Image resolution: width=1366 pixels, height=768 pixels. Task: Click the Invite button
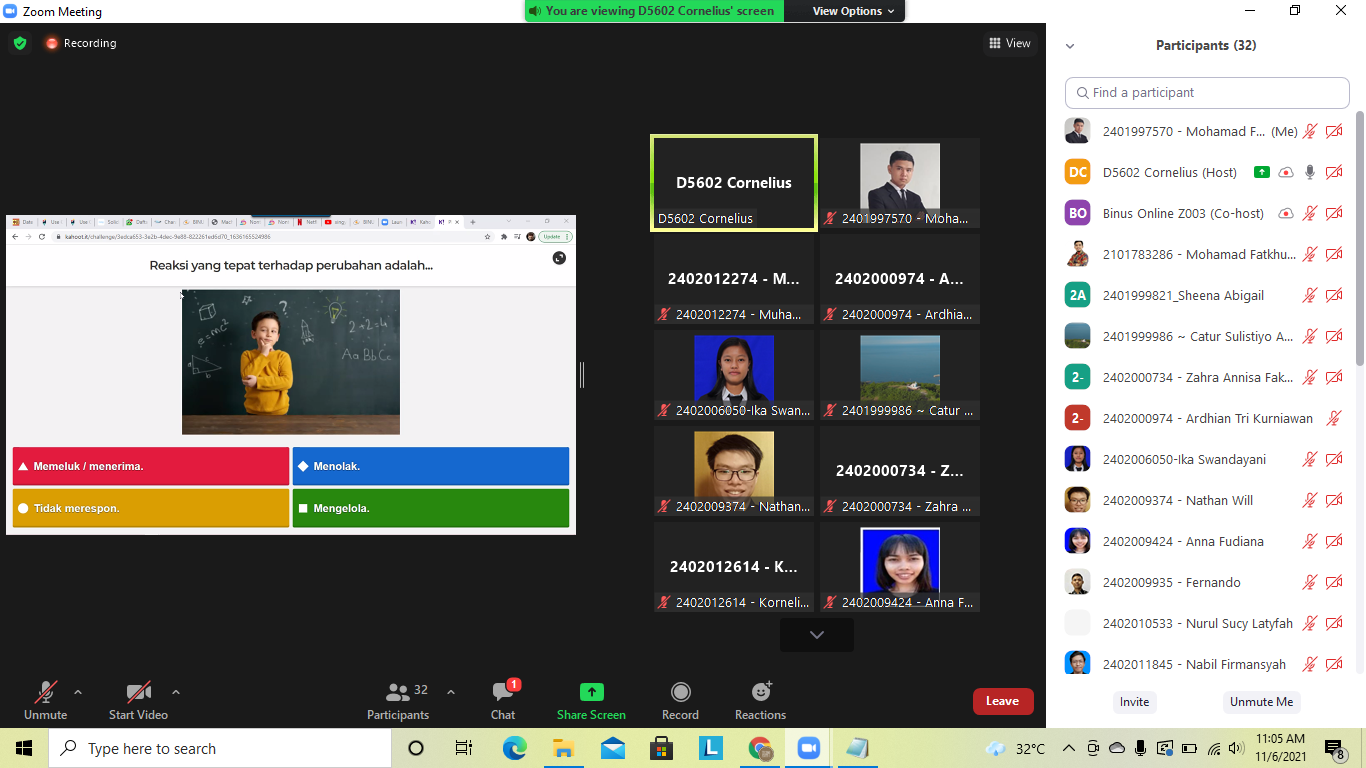(x=1134, y=702)
